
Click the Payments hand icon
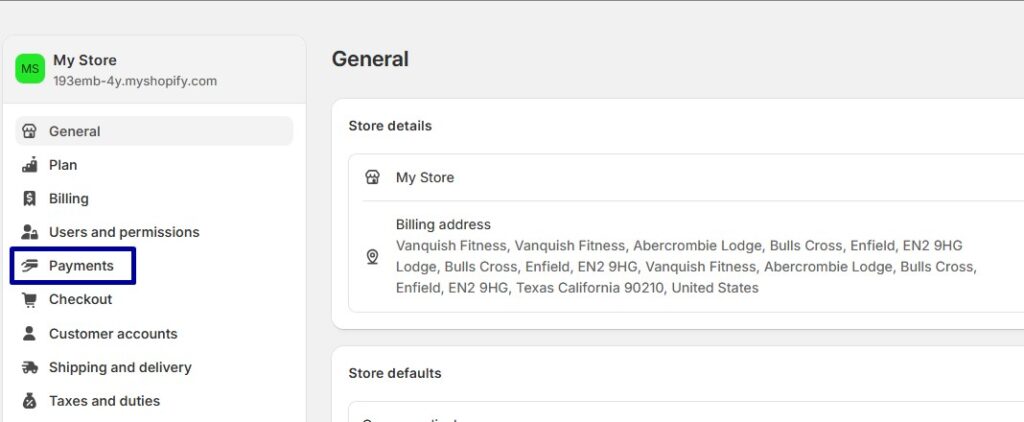coord(29,266)
